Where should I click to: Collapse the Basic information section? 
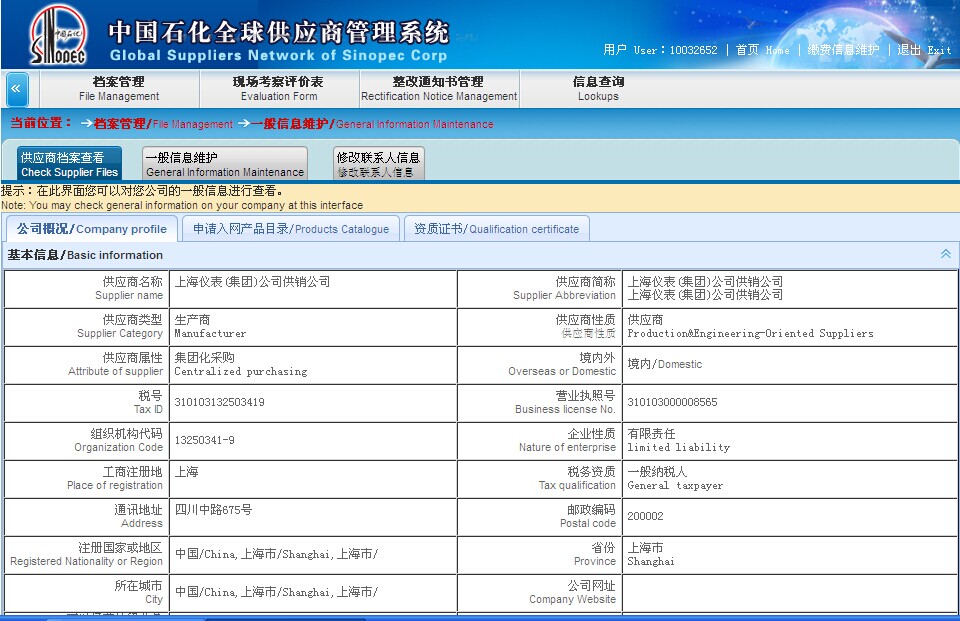[945, 254]
